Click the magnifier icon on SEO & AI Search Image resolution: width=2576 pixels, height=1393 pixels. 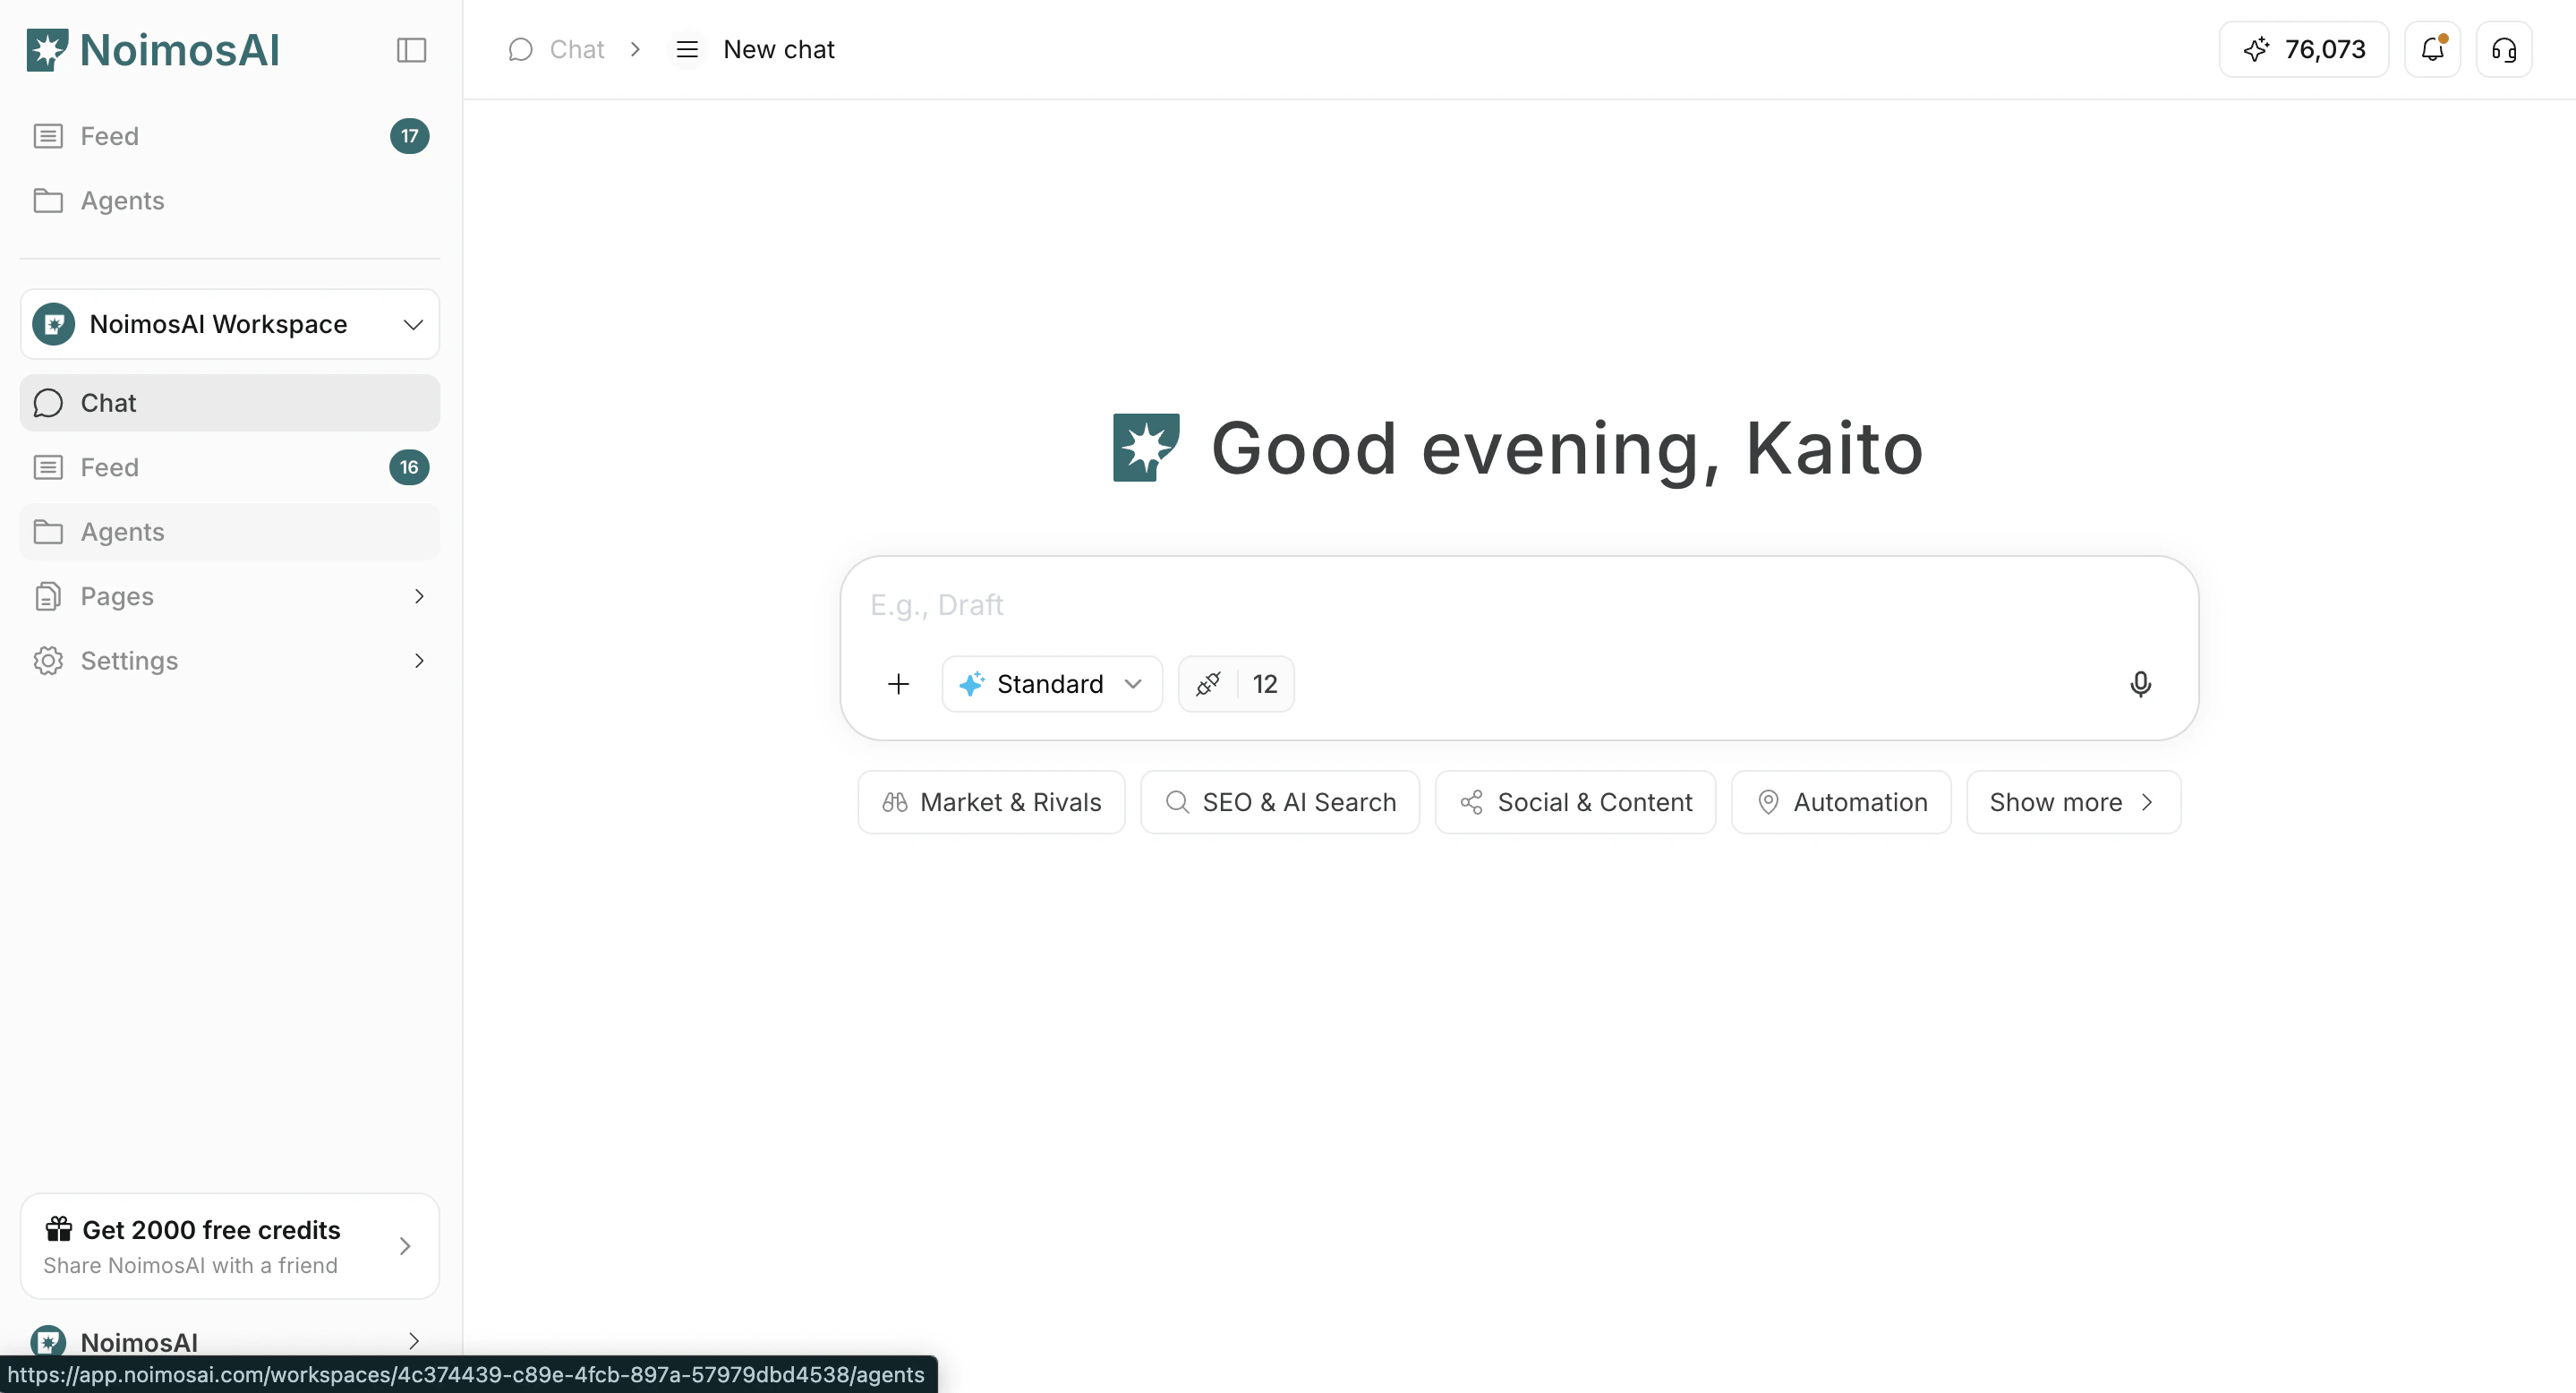pos(1178,802)
